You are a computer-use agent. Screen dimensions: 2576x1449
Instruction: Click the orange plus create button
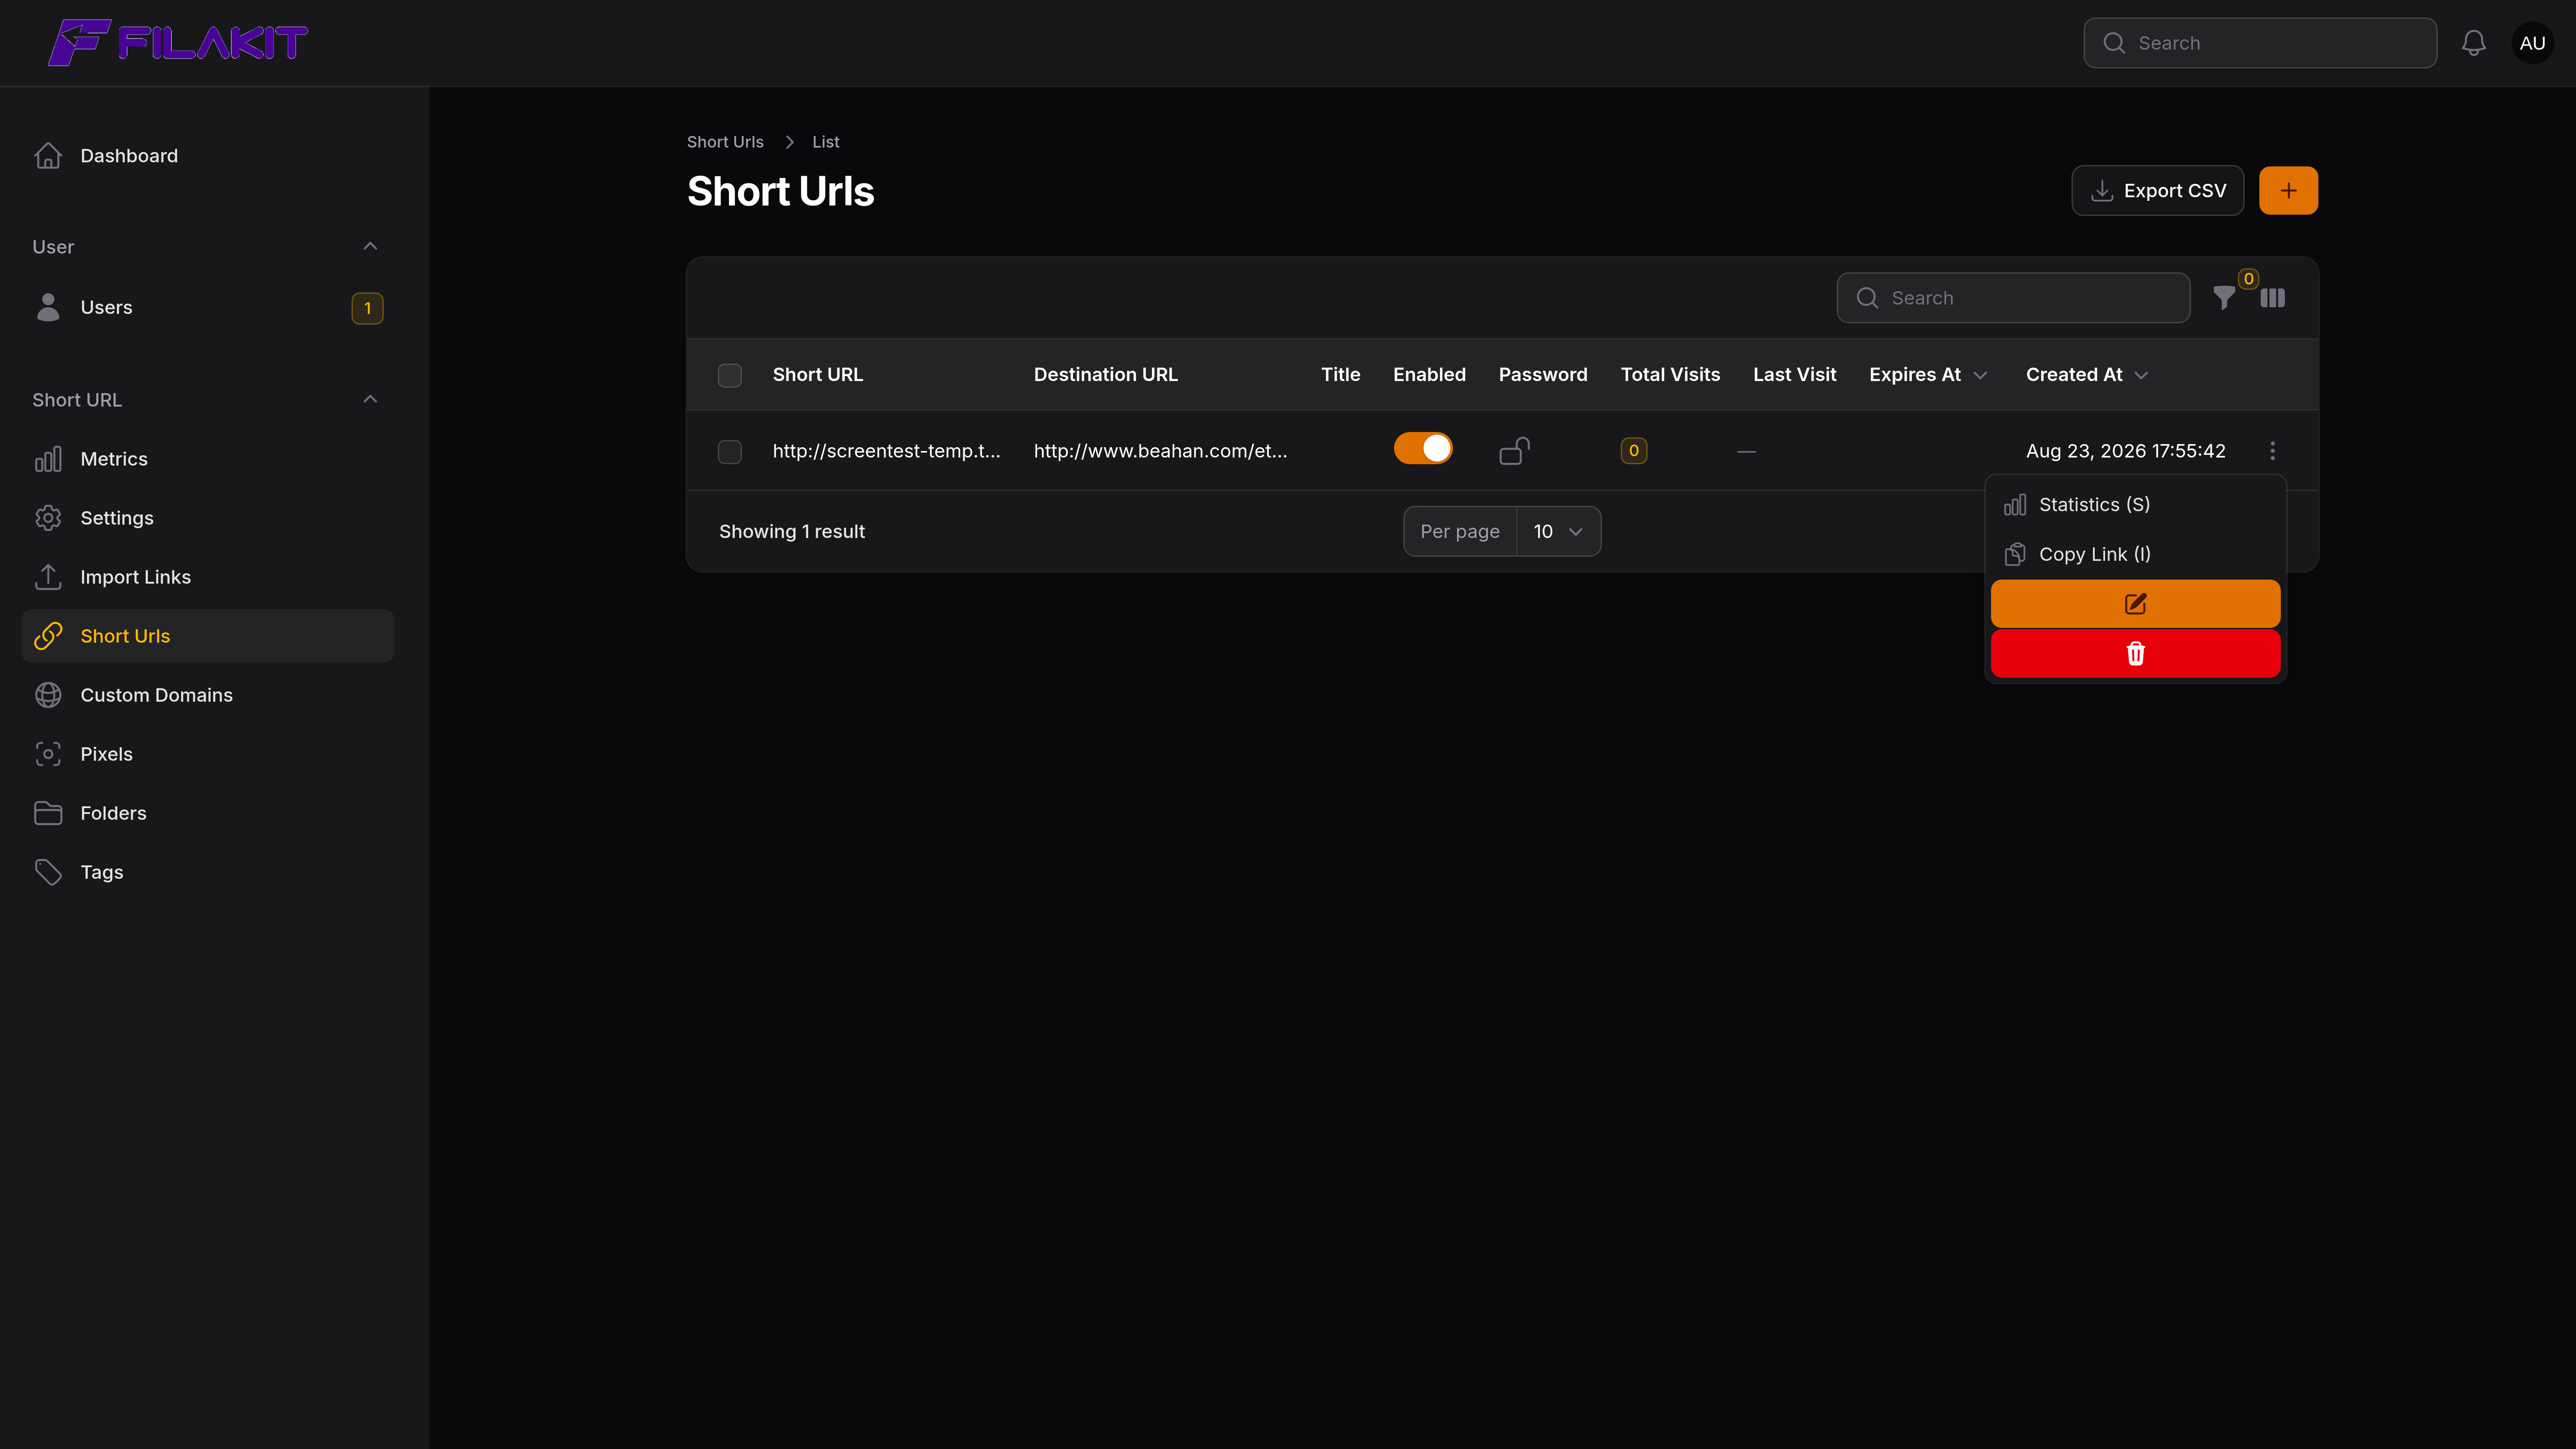point(2288,190)
